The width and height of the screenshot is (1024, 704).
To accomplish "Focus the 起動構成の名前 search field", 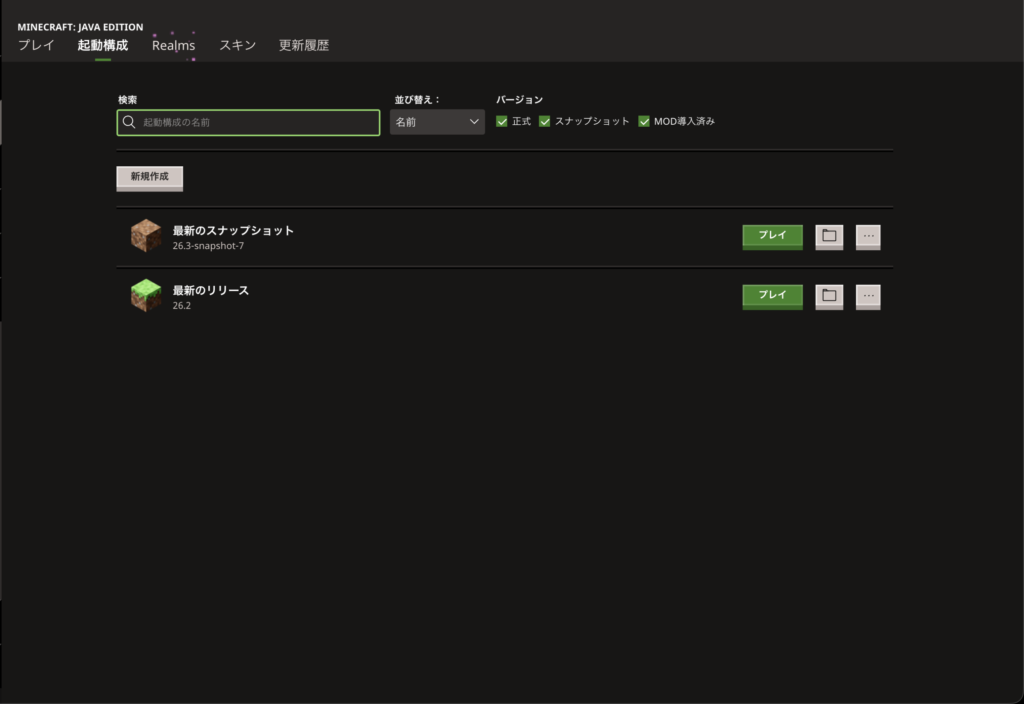I will (248, 122).
